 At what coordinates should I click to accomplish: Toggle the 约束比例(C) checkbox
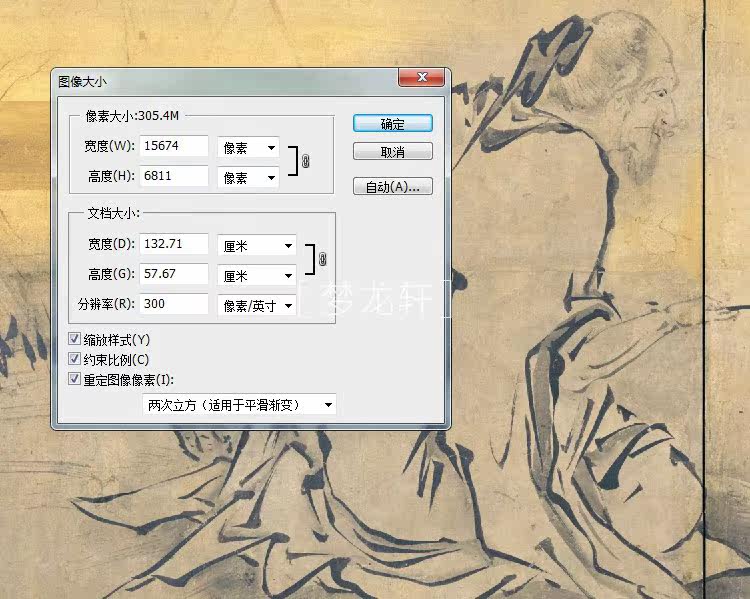click(x=74, y=359)
